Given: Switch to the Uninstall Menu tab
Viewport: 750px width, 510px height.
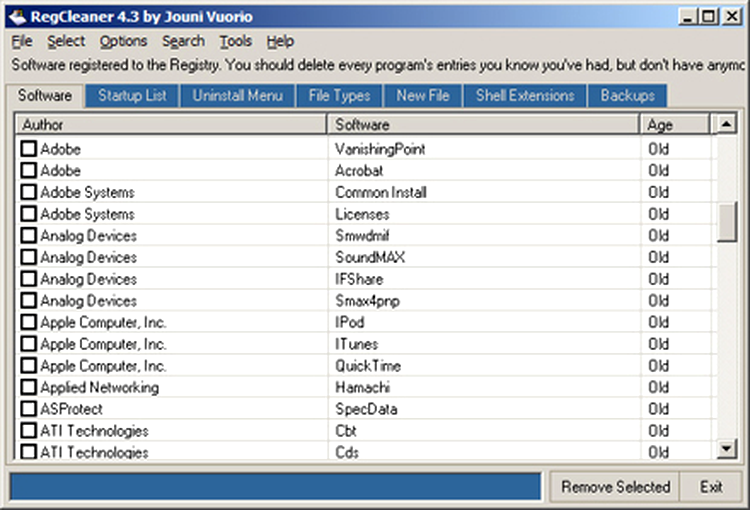Looking at the screenshot, I should click(237, 95).
